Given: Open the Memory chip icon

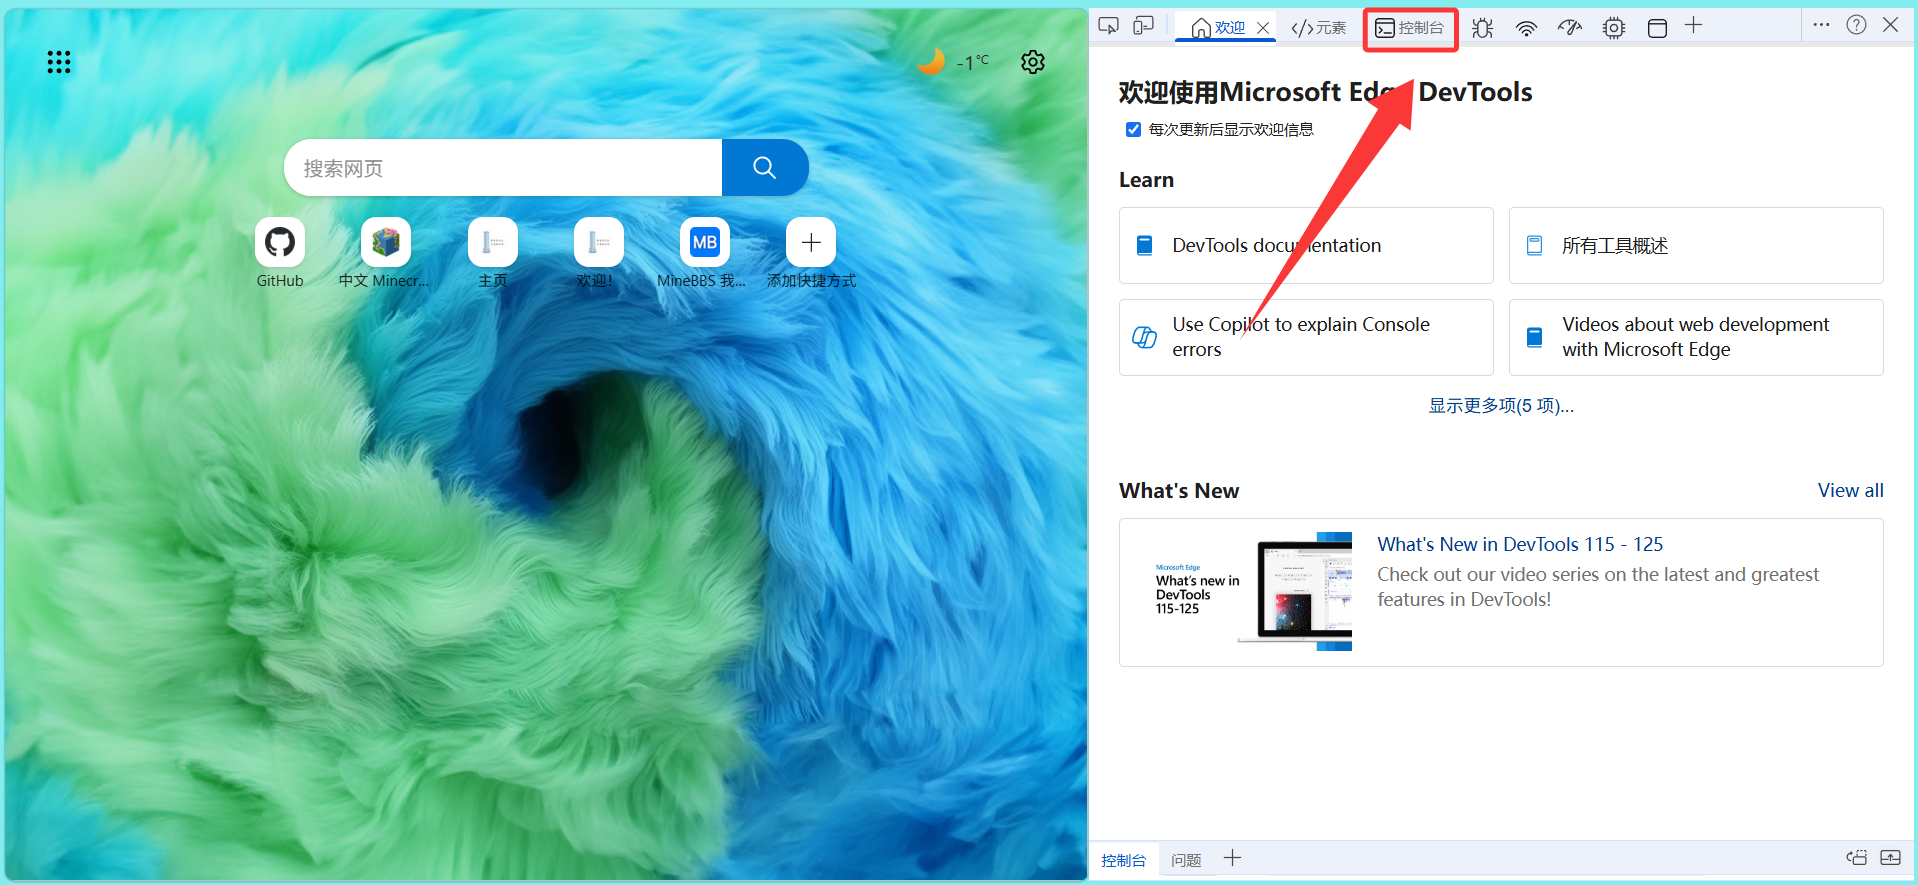Looking at the screenshot, I should point(1613,28).
